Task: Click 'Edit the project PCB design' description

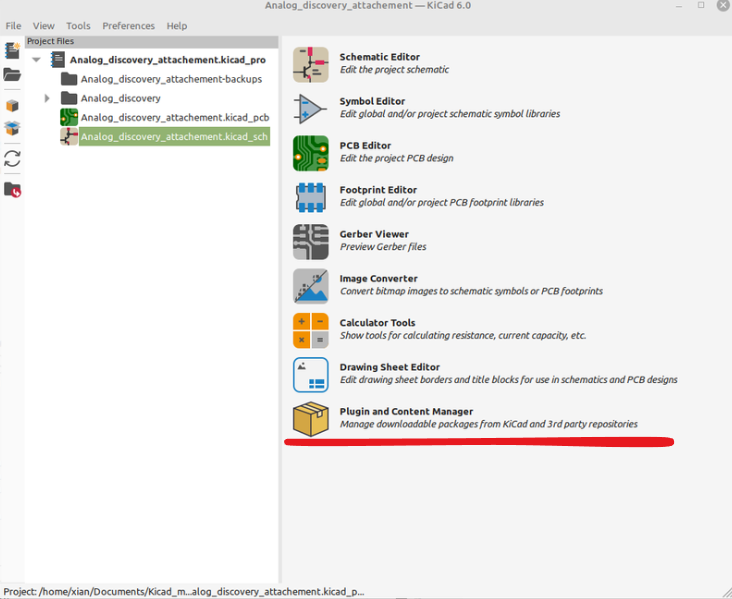Action: pyautogui.click(x=396, y=158)
